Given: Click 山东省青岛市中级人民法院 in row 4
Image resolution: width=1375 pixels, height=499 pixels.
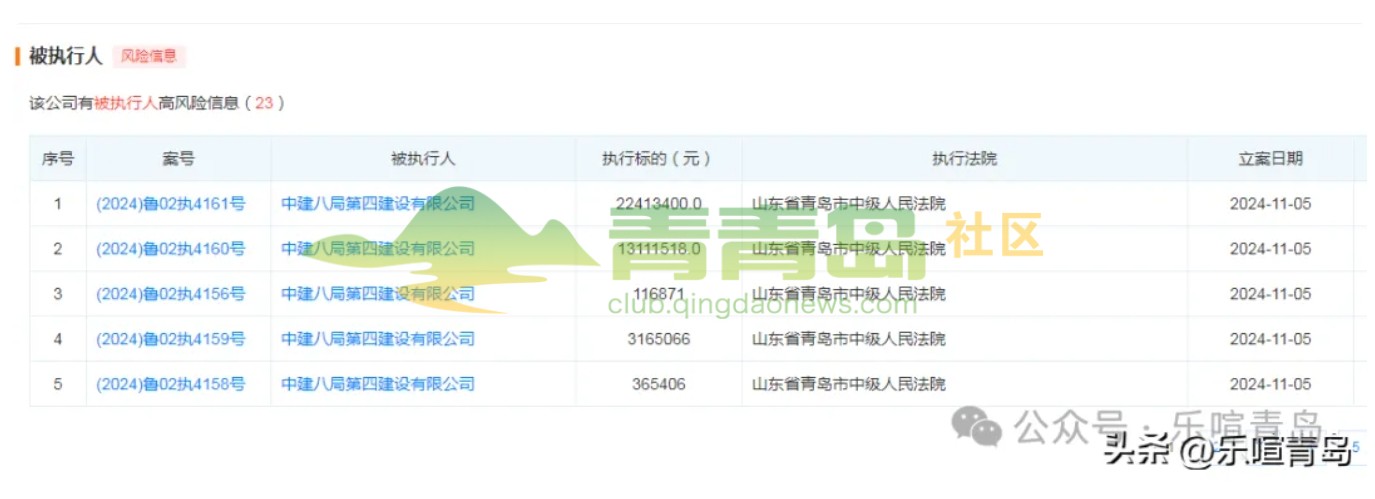Looking at the screenshot, I should tap(849, 339).
